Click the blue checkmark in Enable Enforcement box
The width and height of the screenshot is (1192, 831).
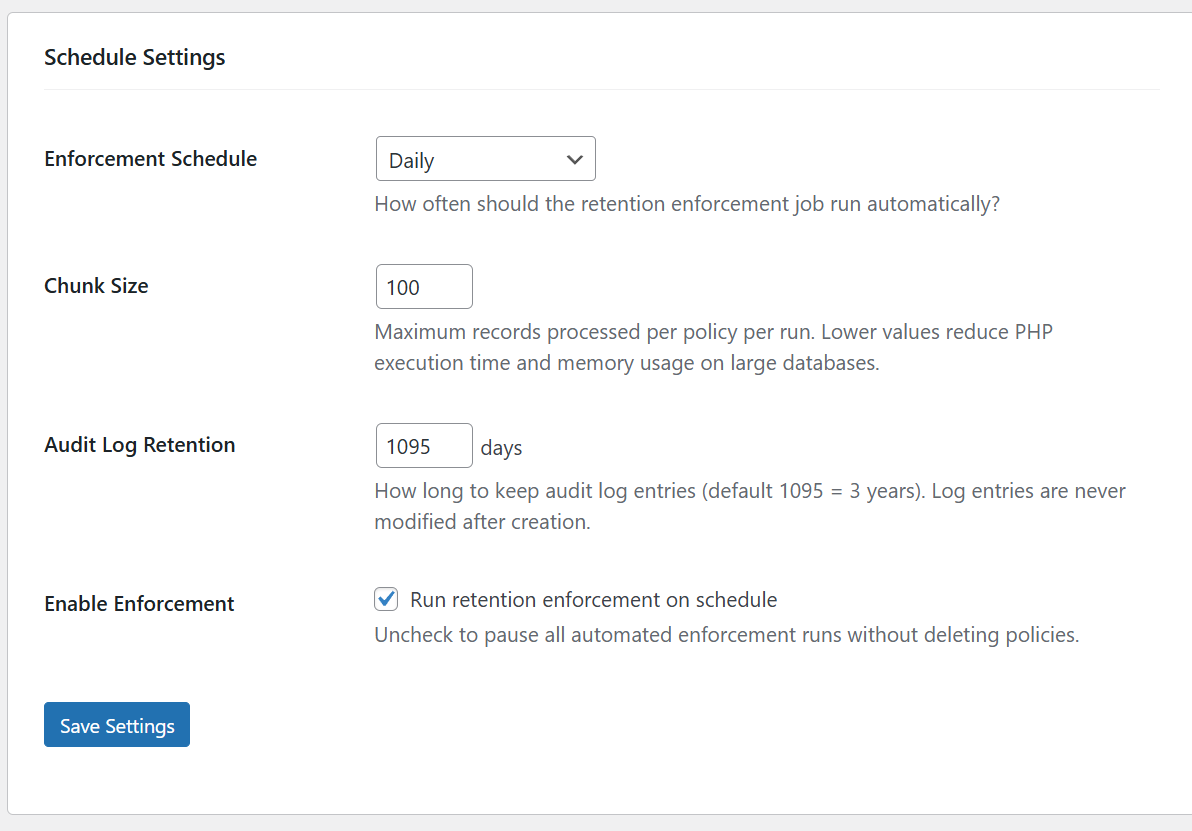386,599
